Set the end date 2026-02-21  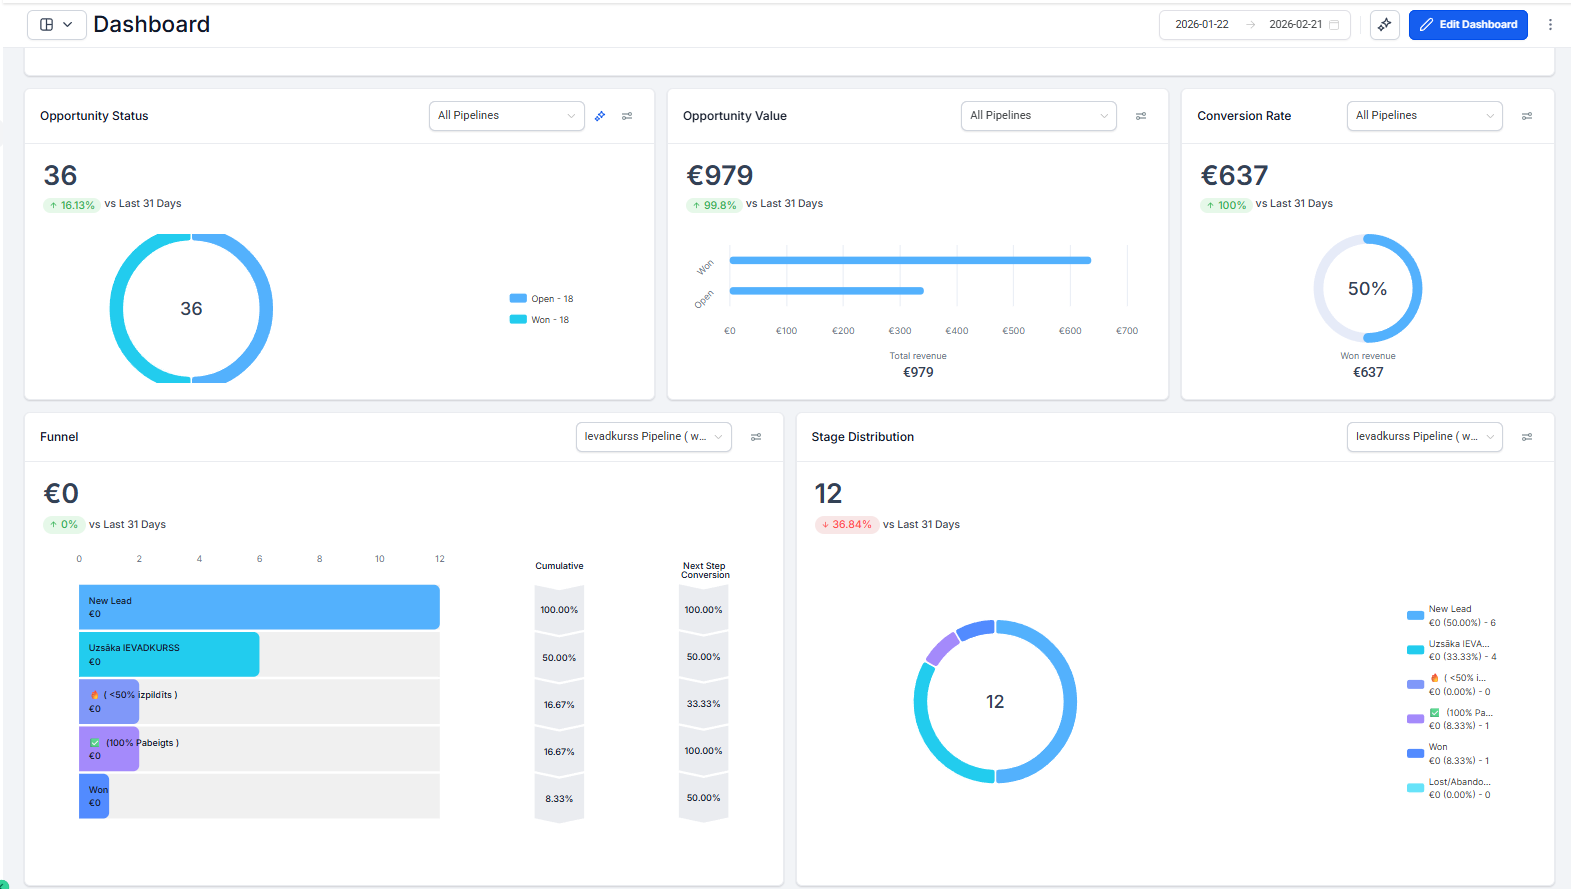[x=1295, y=24]
